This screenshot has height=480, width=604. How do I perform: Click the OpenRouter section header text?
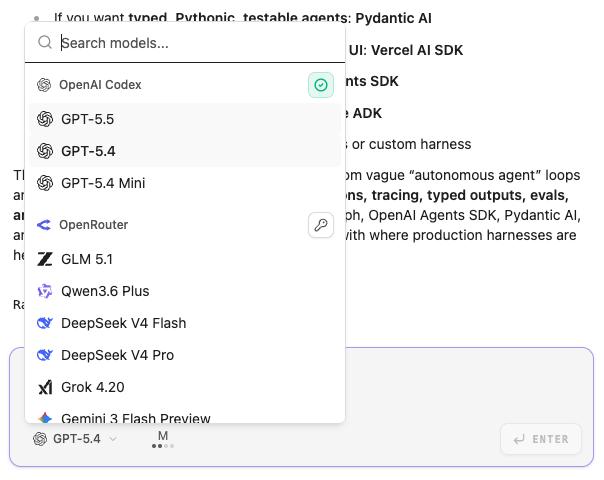[x=94, y=225]
